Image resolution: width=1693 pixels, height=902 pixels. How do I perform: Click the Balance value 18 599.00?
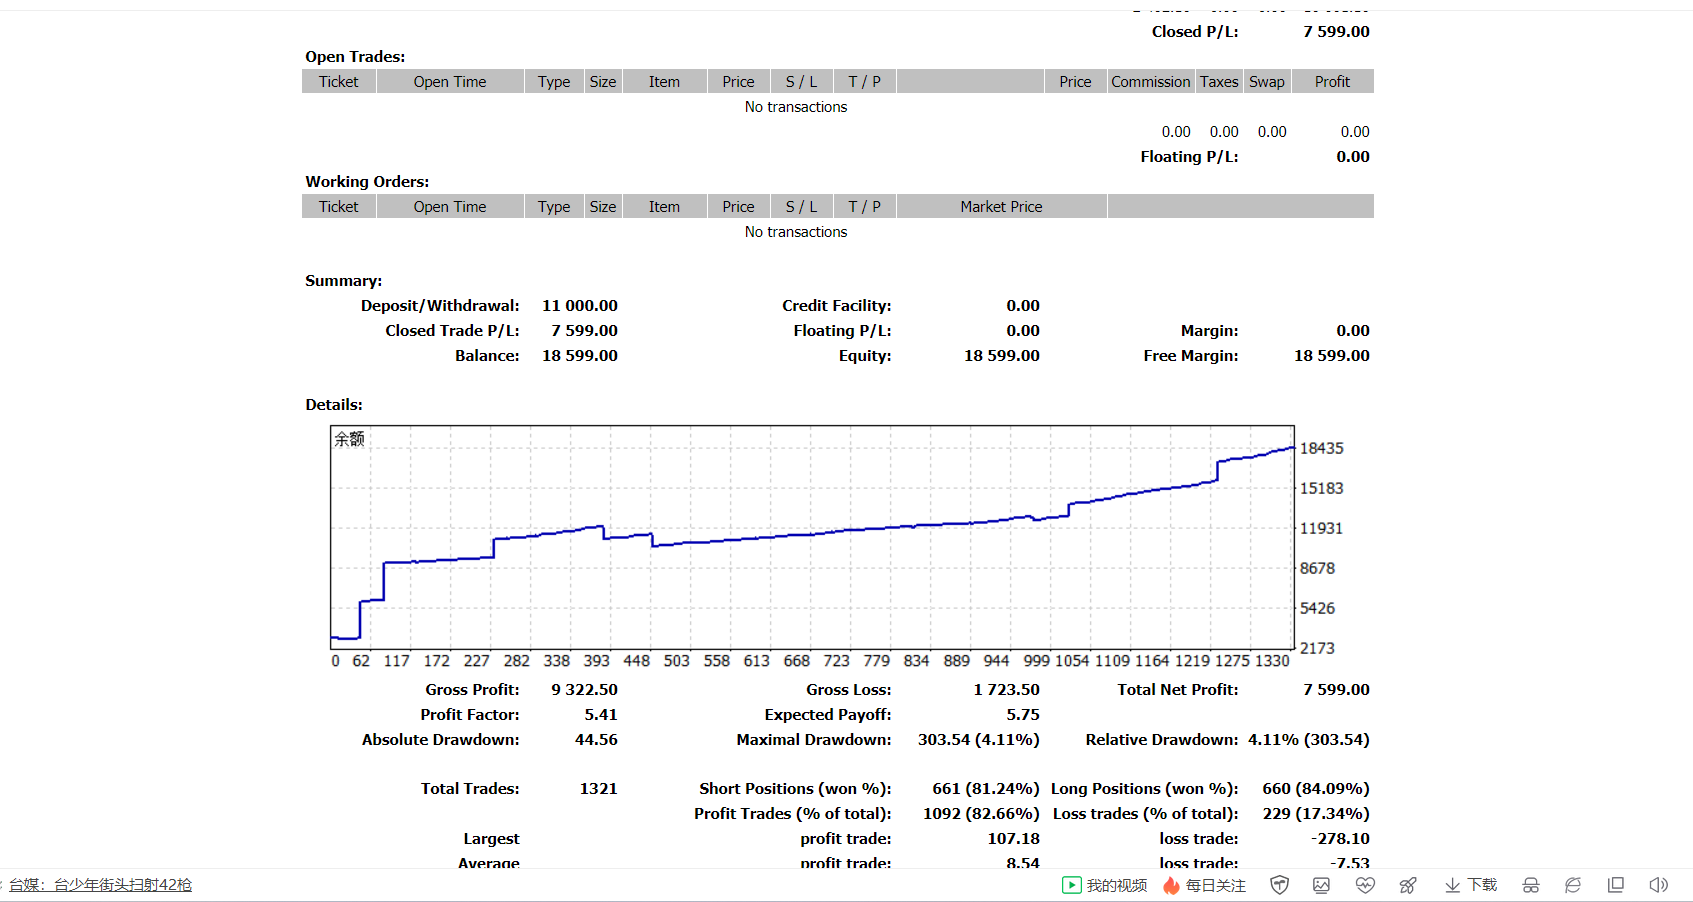point(580,356)
